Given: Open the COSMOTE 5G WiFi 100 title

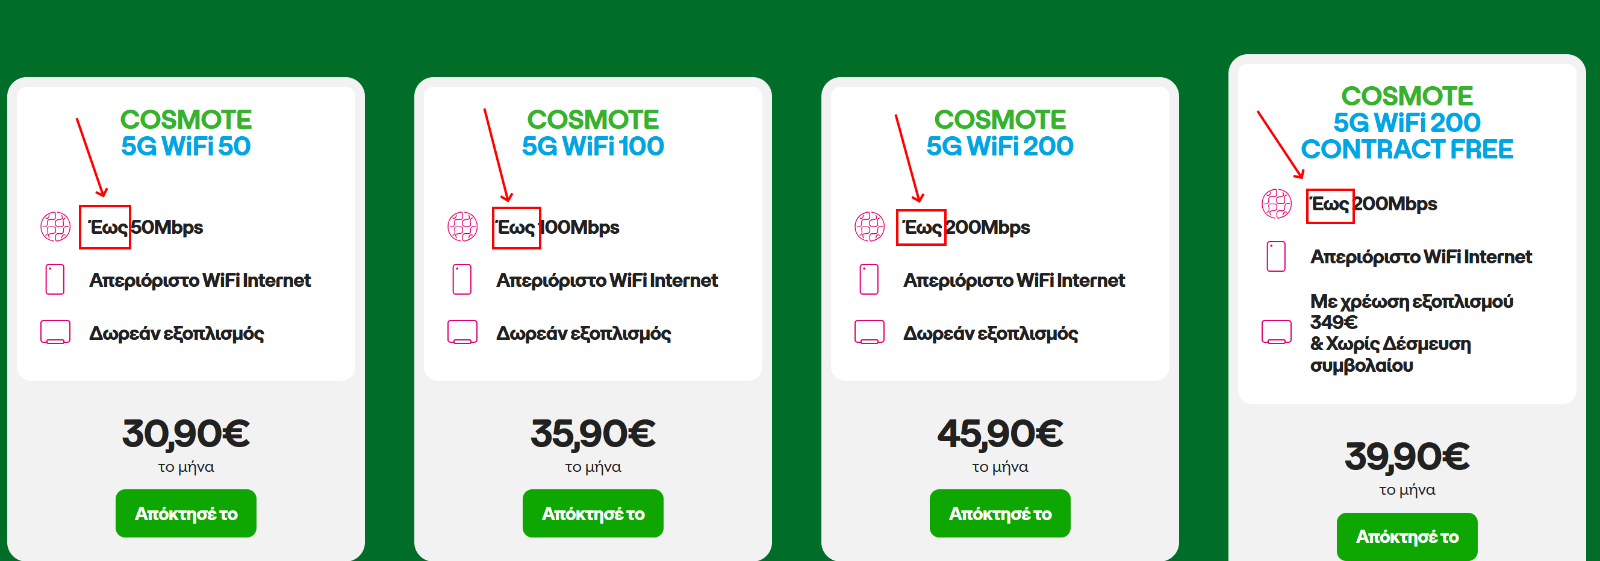Looking at the screenshot, I should 593,133.
